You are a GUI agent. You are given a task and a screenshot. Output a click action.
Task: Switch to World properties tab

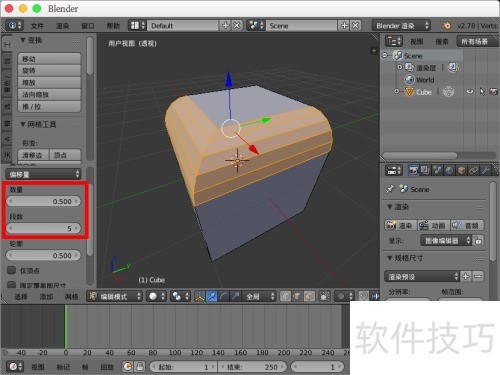coord(449,170)
